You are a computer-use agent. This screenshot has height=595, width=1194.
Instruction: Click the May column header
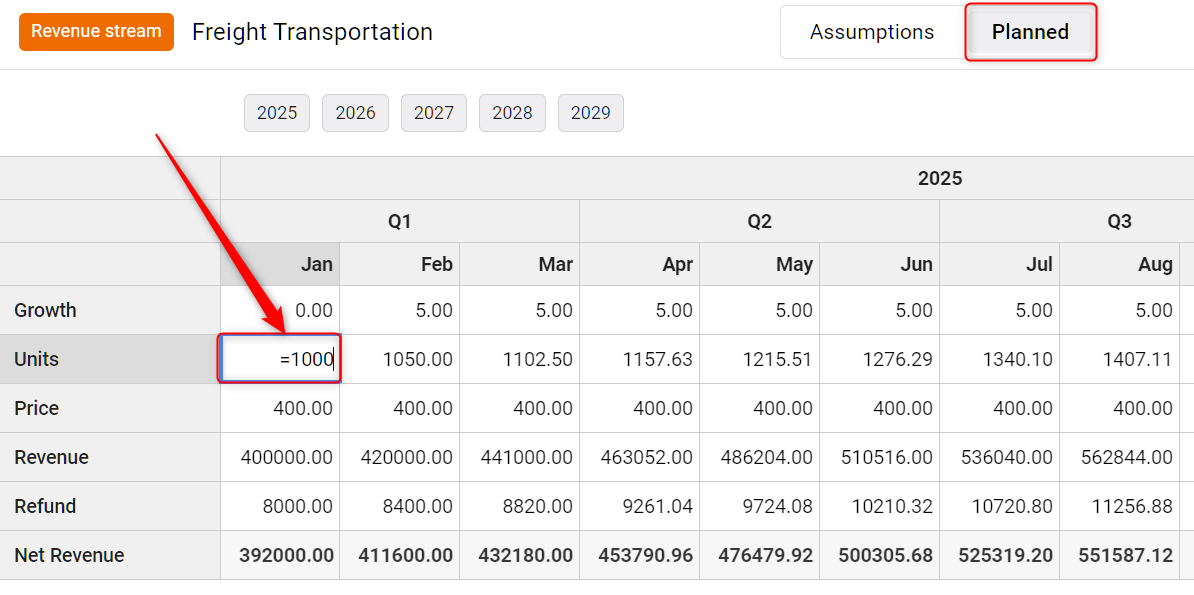[760, 264]
